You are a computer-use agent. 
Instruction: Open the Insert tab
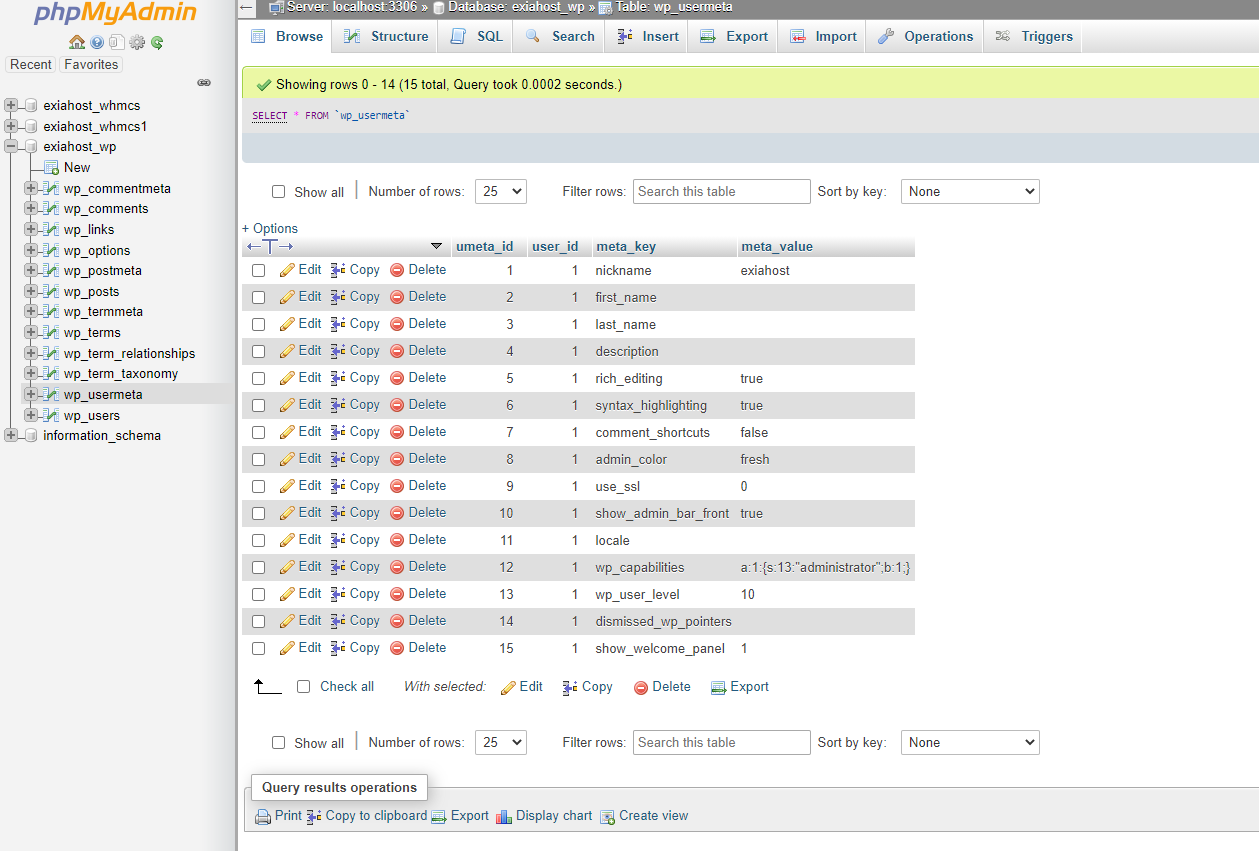tap(648, 36)
